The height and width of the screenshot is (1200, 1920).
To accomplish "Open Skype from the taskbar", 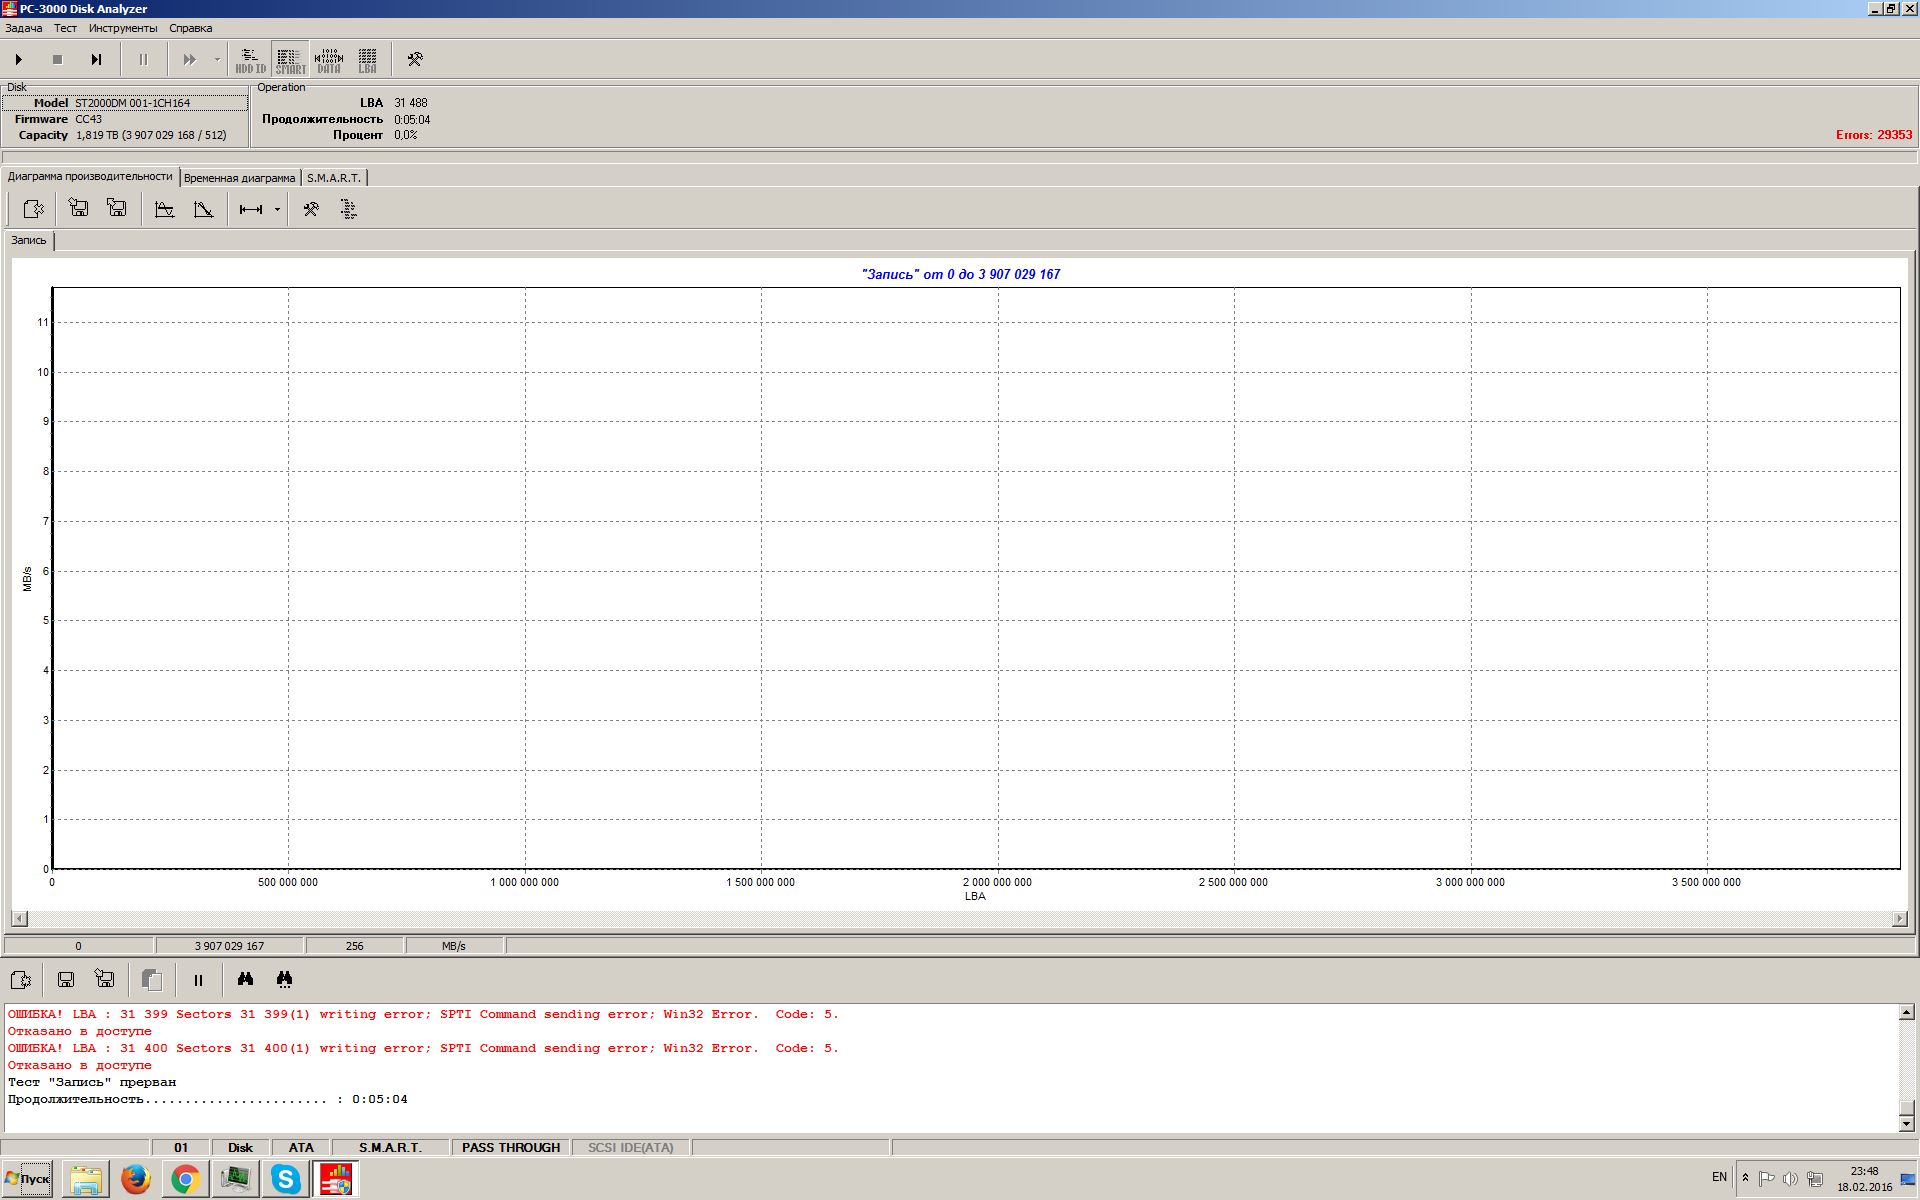I will pyautogui.click(x=285, y=1180).
